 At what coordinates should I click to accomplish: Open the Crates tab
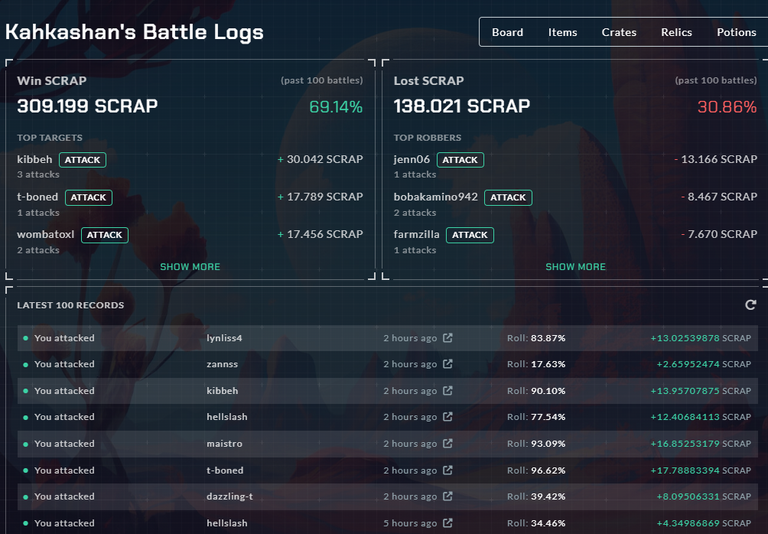click(619, 32)
